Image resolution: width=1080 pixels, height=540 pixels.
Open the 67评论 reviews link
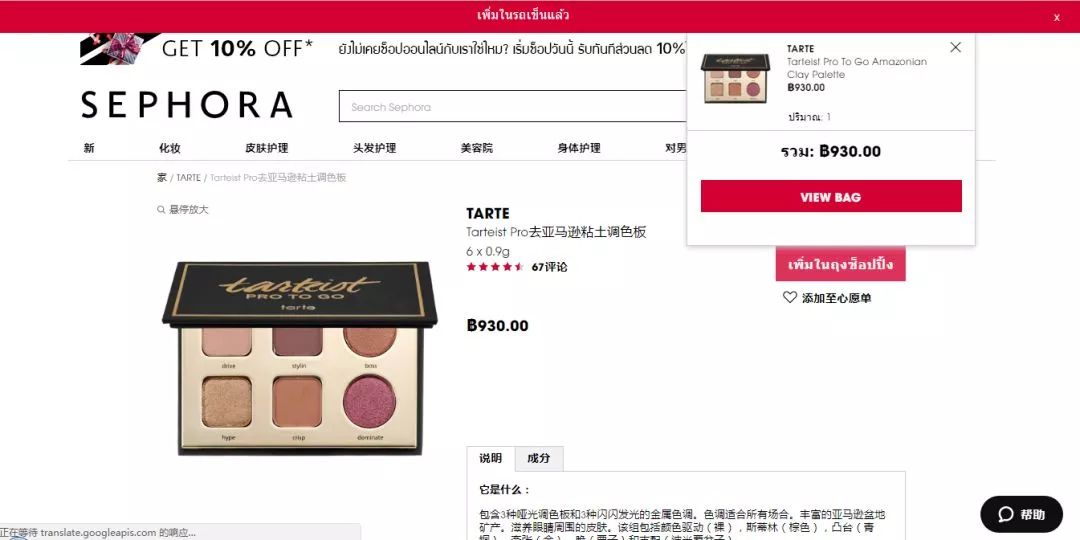click(549, 267)
